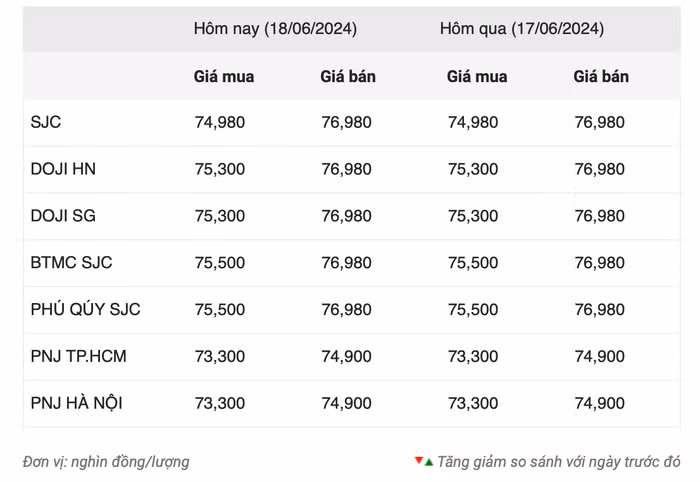Viewport: 700px width, 482px height.
Task: Click the 'Tăng giảm so sánh với ngày trước đó' legend text
Action: click(x=559, y=462)
